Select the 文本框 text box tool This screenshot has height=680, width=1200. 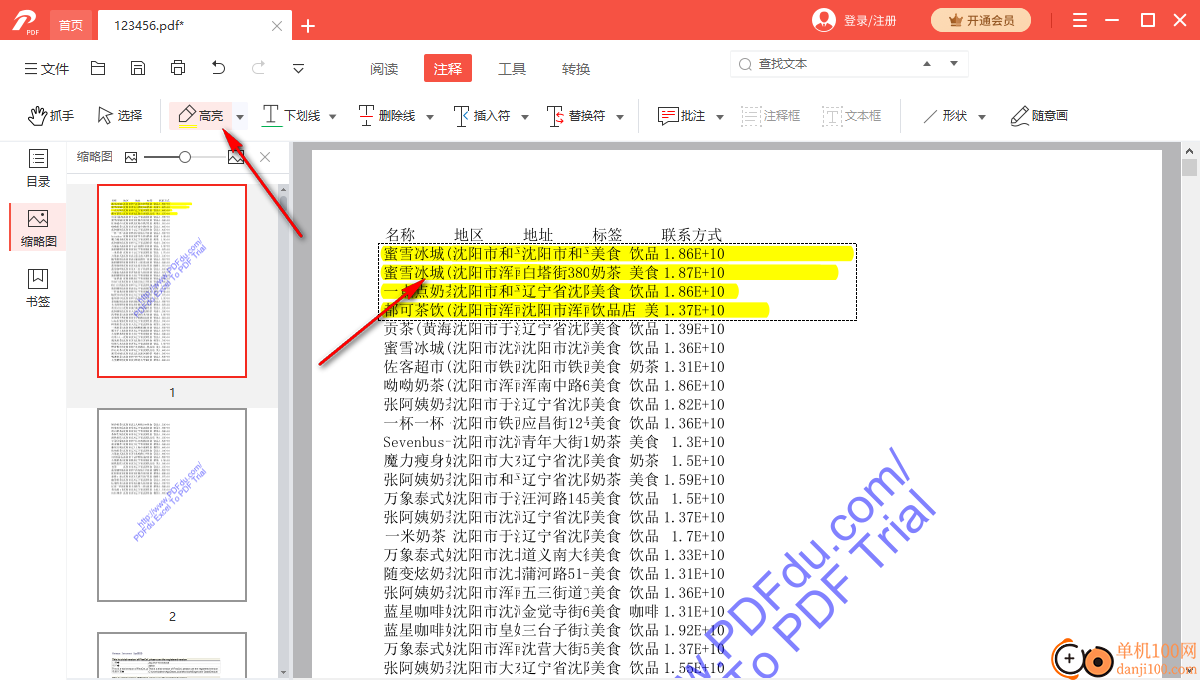point(852,116)
